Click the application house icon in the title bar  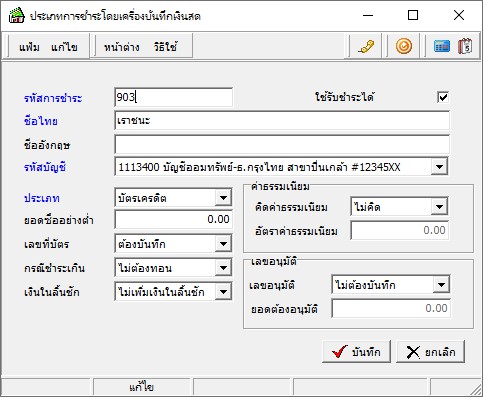coord(17,15)
